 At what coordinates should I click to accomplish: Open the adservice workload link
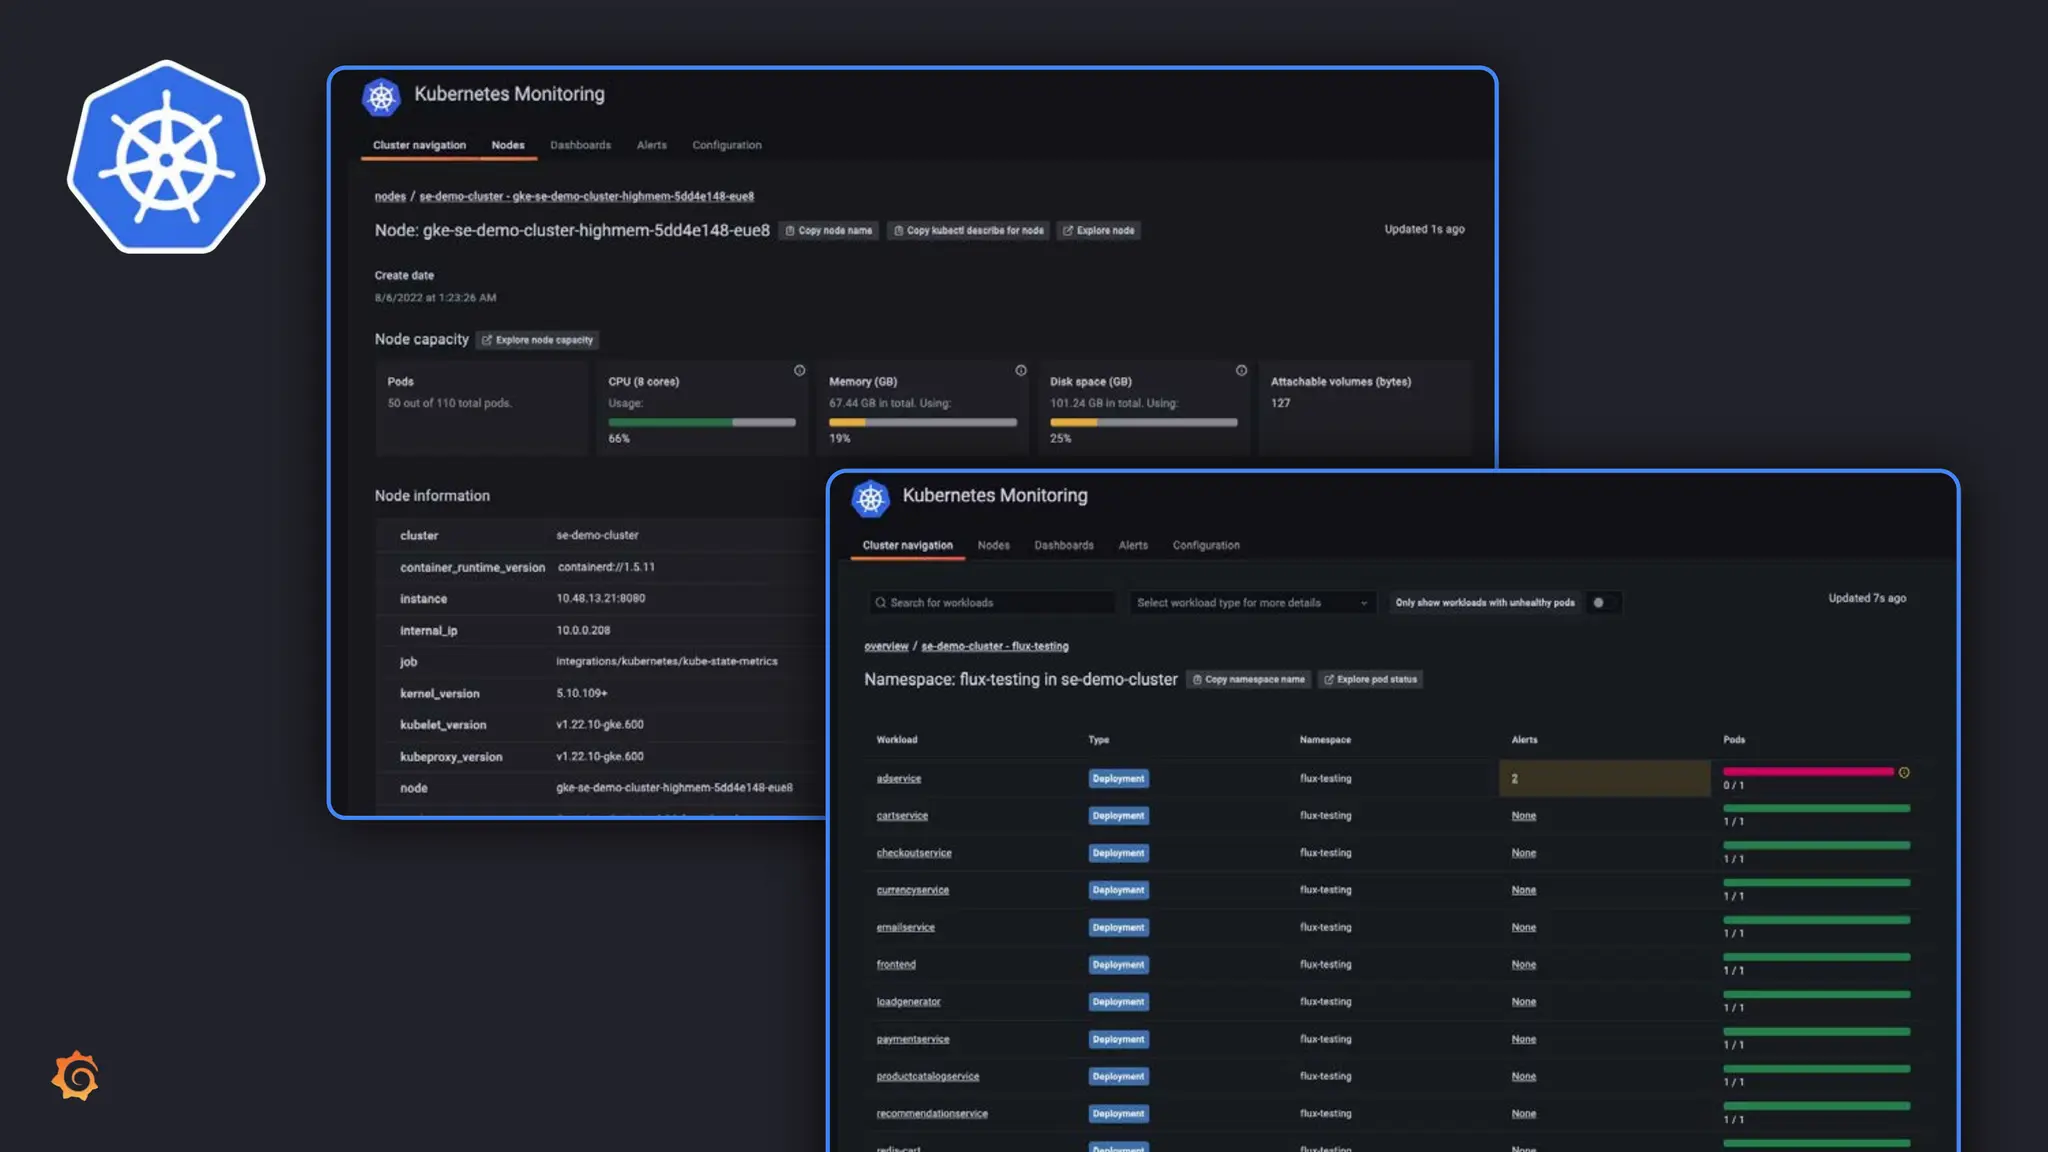[x=898, y=779]
